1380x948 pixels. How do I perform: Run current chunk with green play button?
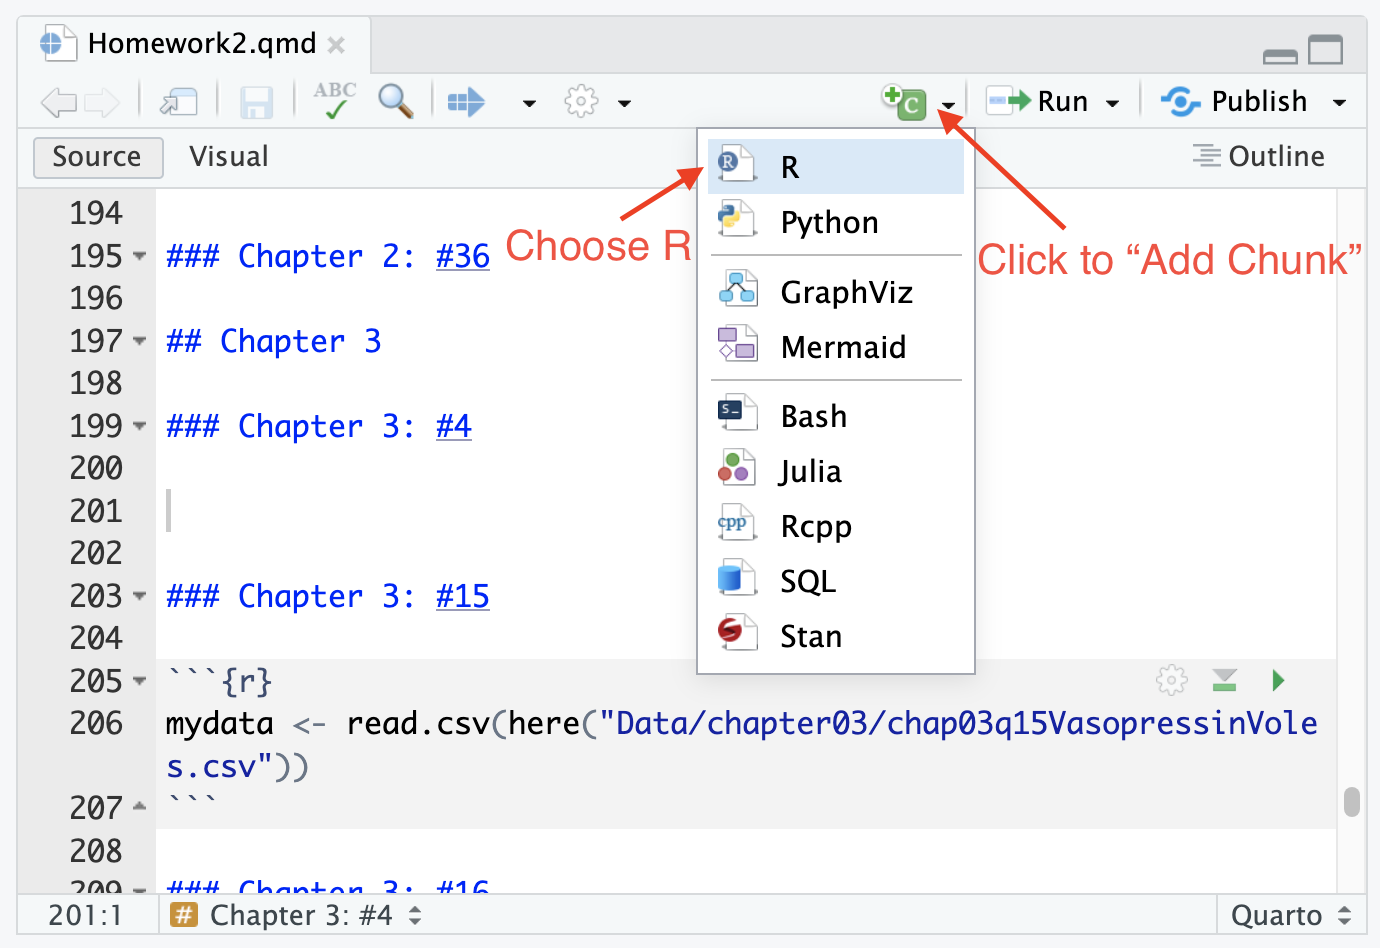[1278, 681]
